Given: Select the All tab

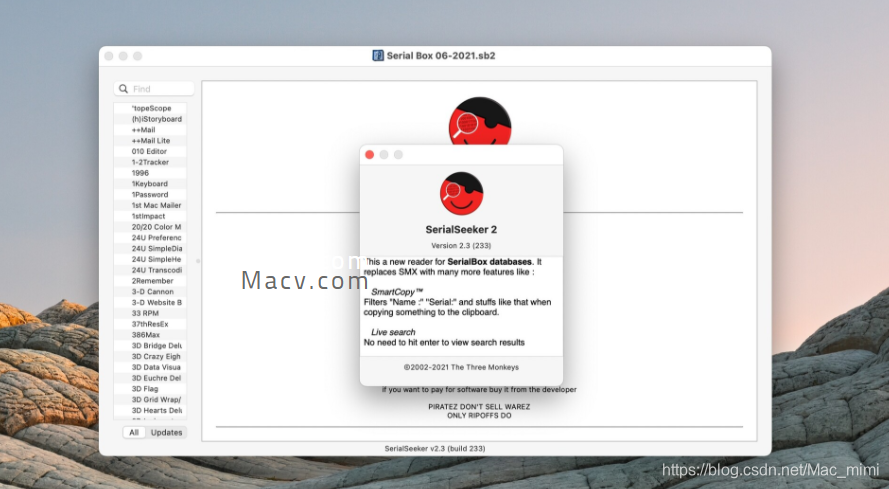Looking at the screenshot, I should [134, 432].
